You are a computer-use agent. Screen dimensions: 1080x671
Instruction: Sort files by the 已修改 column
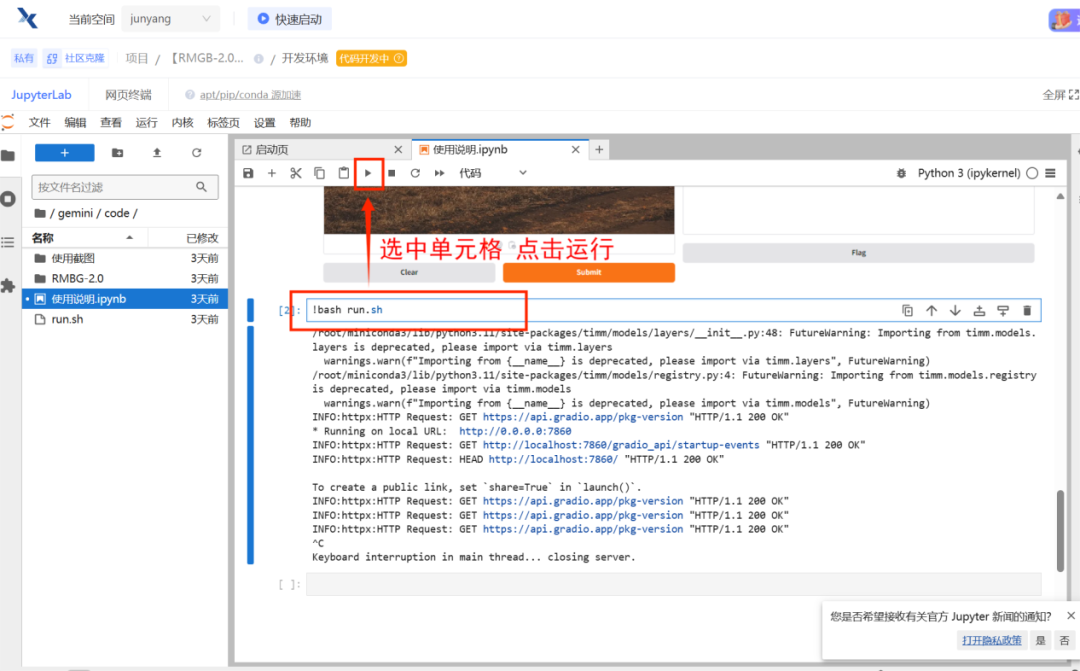(187, 238)
